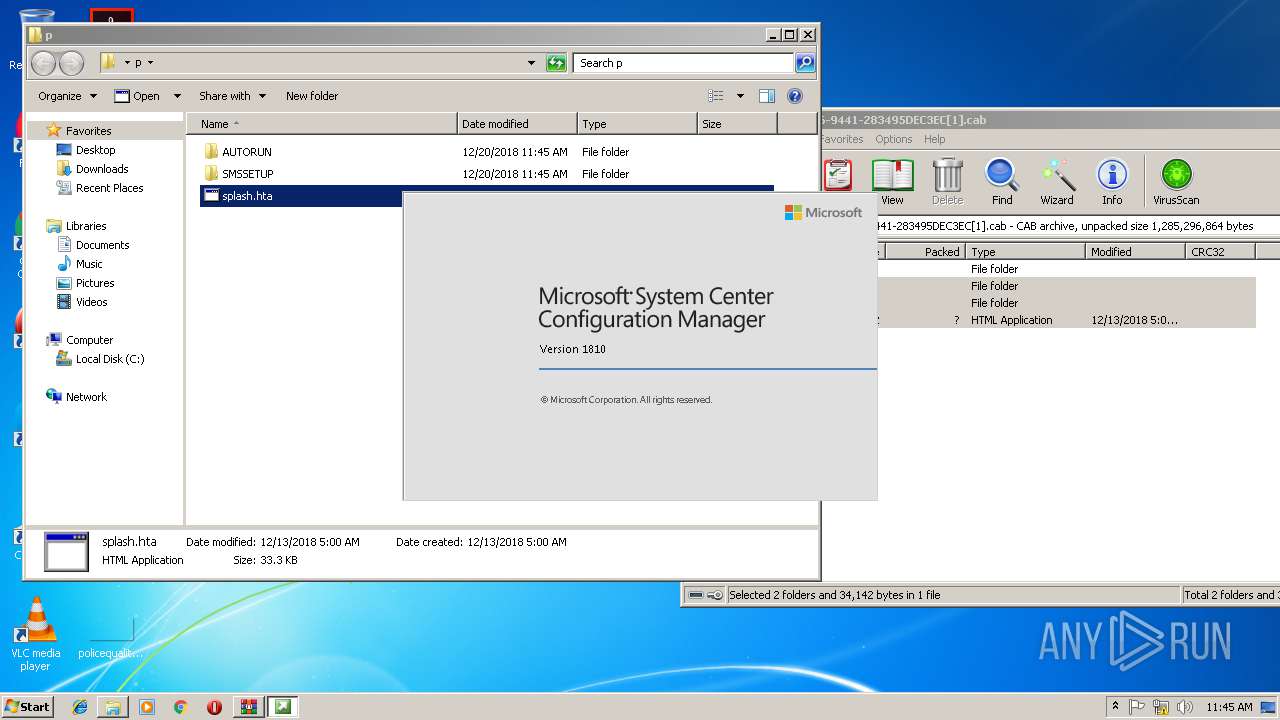Viewport: 1280px width, 720px height.
Task: Click the Start button
Action: (27, 707)
